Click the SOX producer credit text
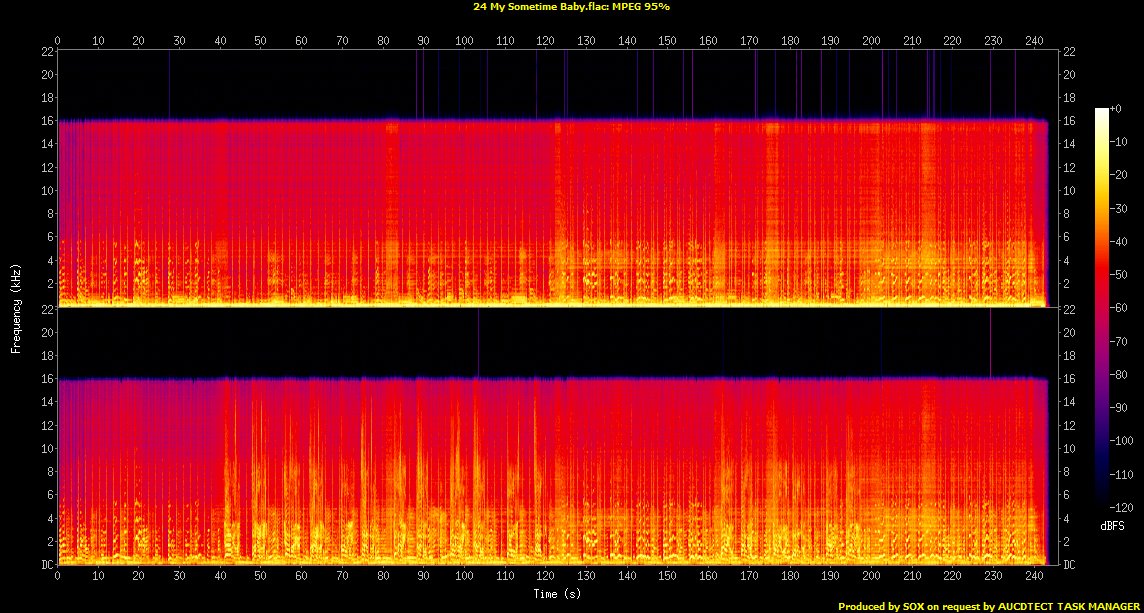1144x613 pixels. tap(989, 606)
